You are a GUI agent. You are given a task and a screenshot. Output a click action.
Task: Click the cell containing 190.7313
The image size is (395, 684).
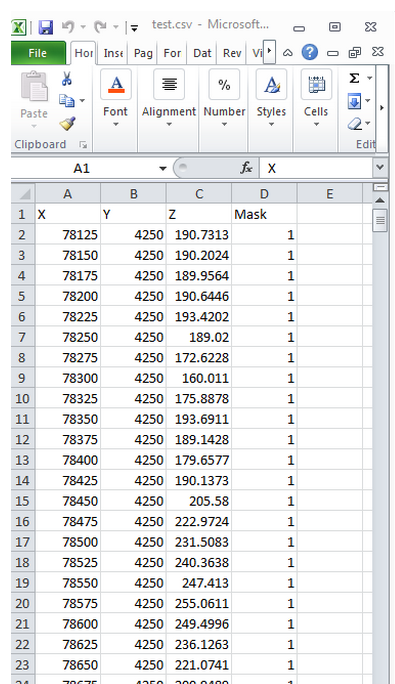click(199, 235)
